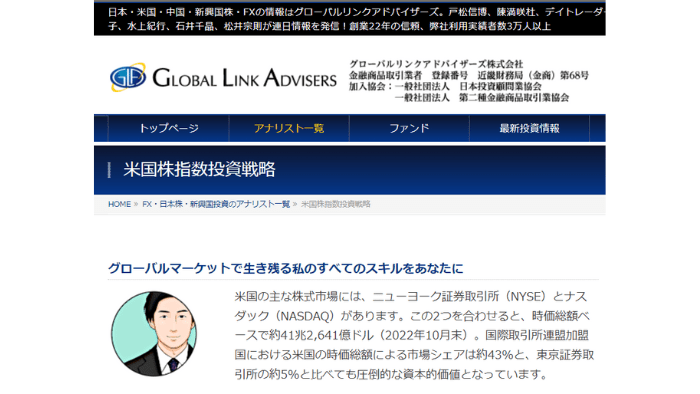Image resolution: width=700 pixels, height=394 pixels.
Task: Open the ファンド navigation item
Action: [409, 129]
